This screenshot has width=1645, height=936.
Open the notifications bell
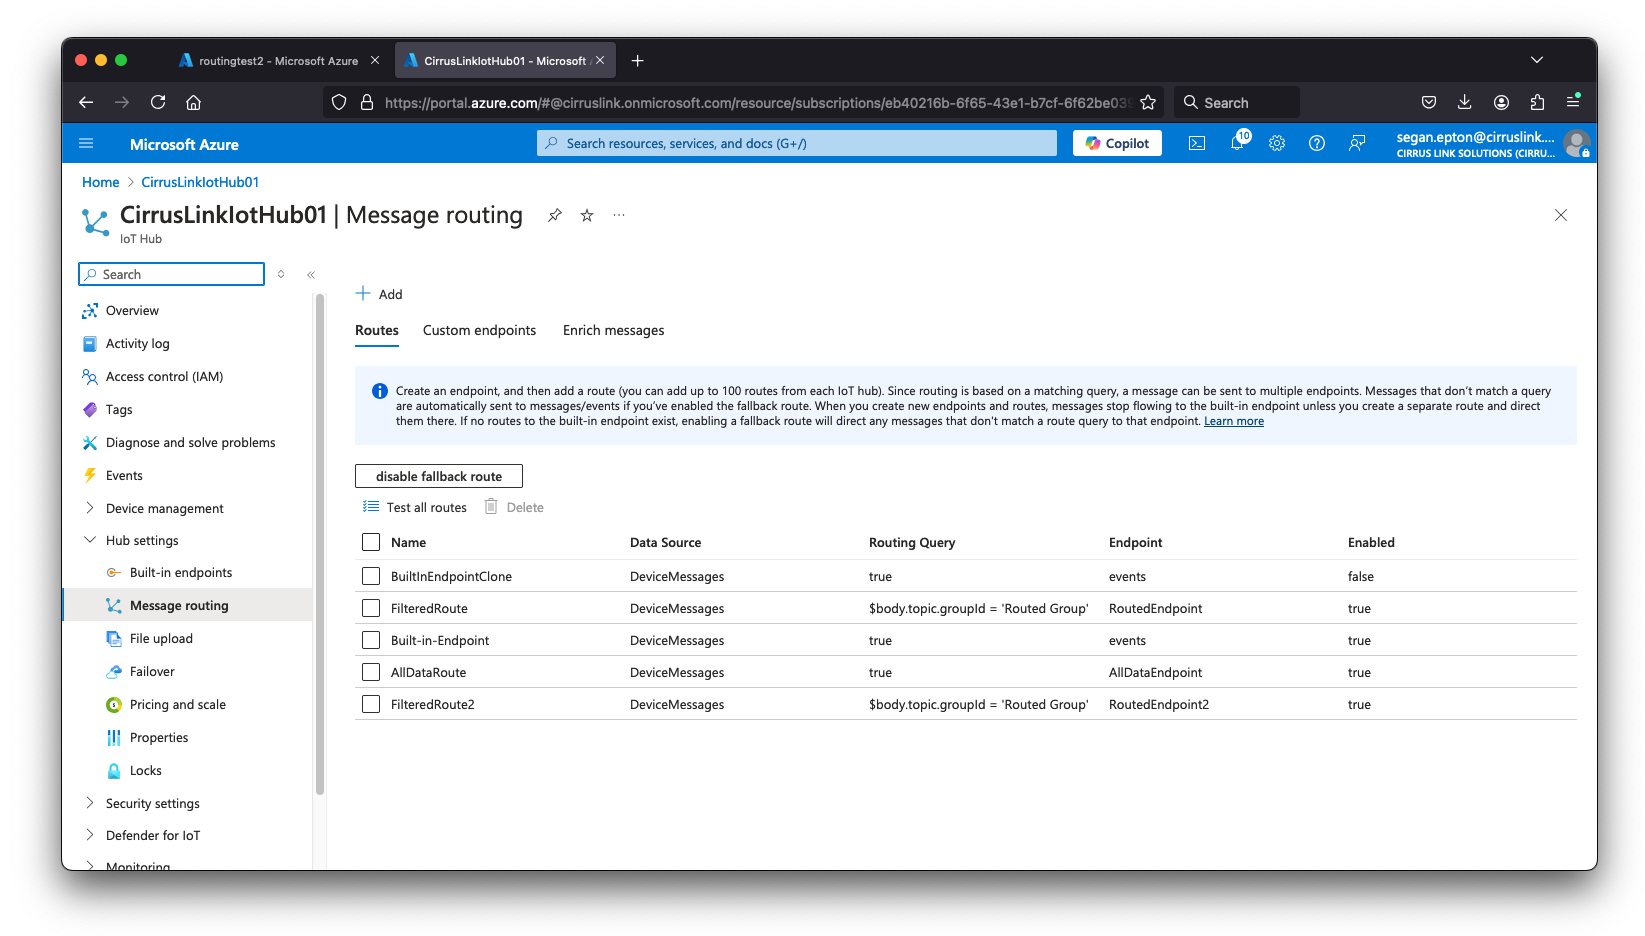pos(1237,144)
